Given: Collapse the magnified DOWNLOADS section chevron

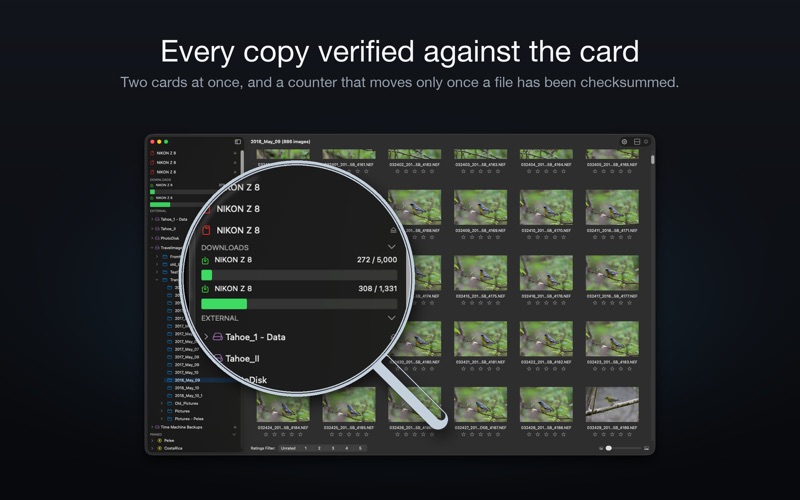Looking at the screenshot, I should click(391, 247).
